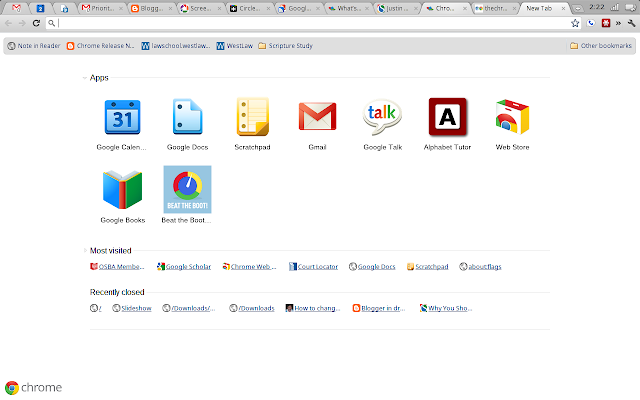Click the red extension icon in toolbar
The height and width of the screenshot is (400, 640).
pyautogui.click(x=606, y=23)
